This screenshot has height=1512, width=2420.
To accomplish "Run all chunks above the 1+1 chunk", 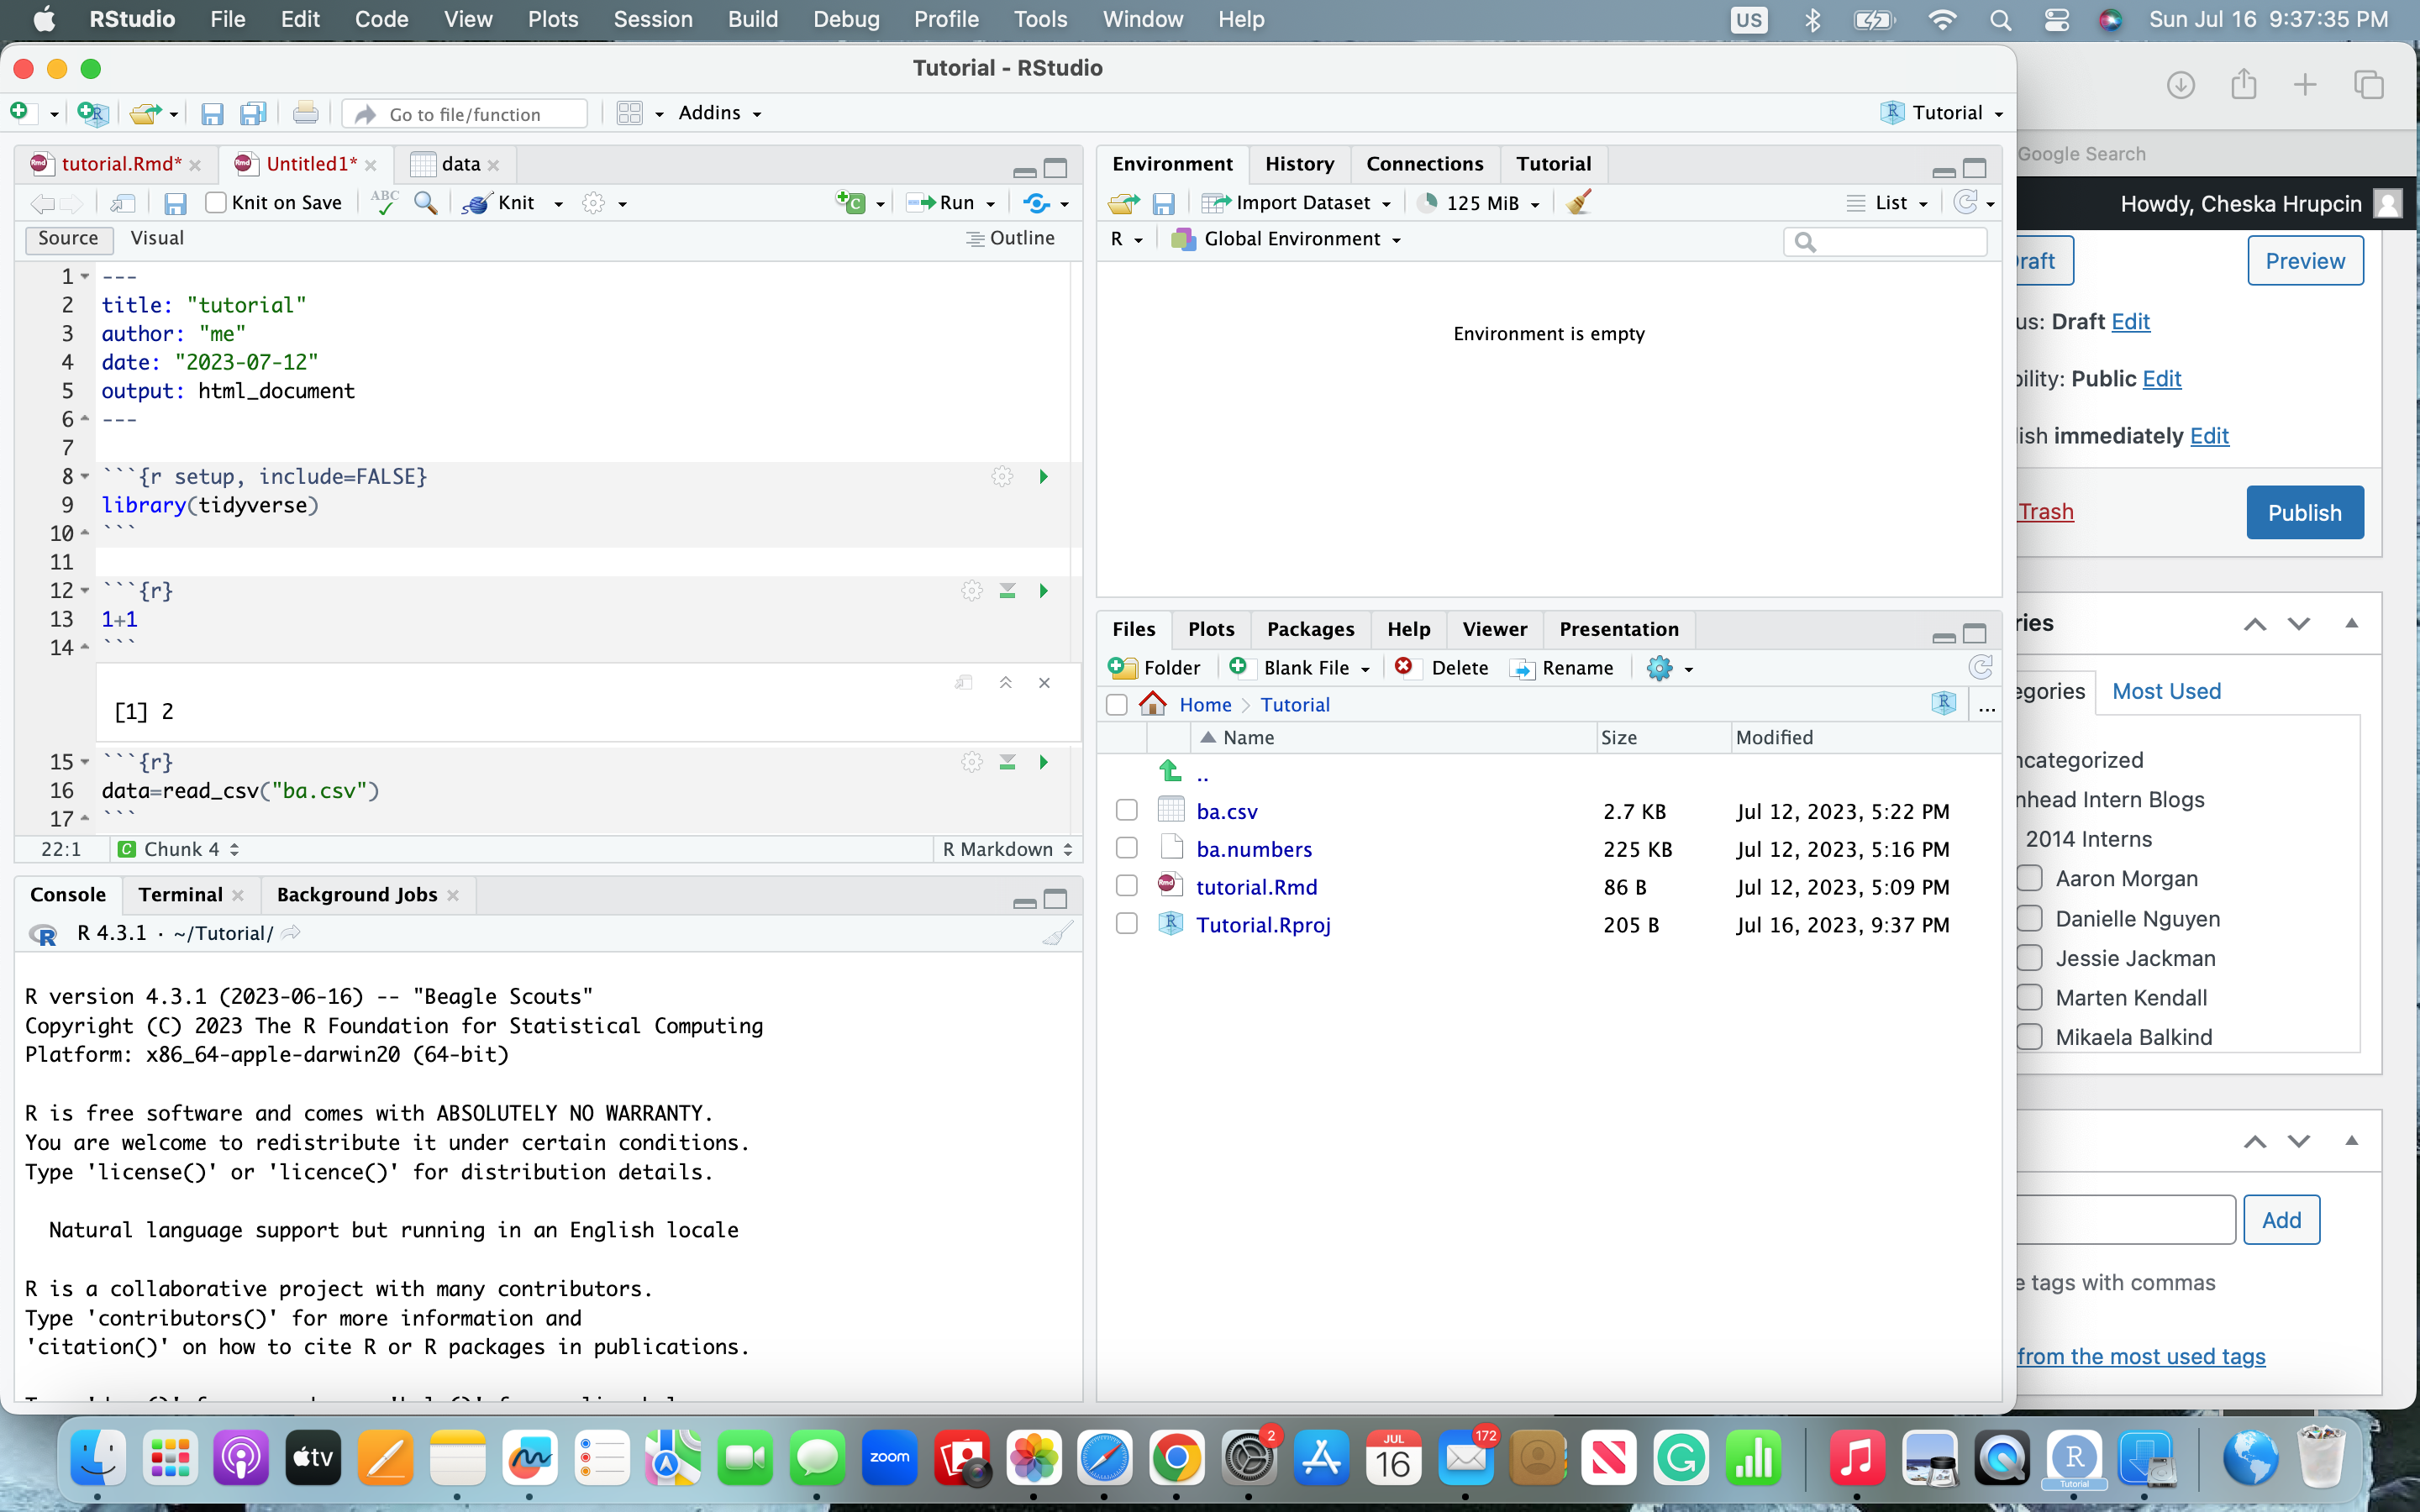I will (1007, 591).
